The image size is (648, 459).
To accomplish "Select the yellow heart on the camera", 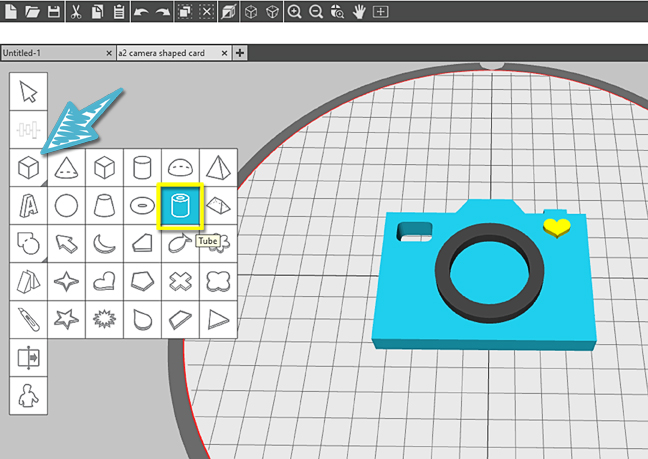I will coord(557,228).
